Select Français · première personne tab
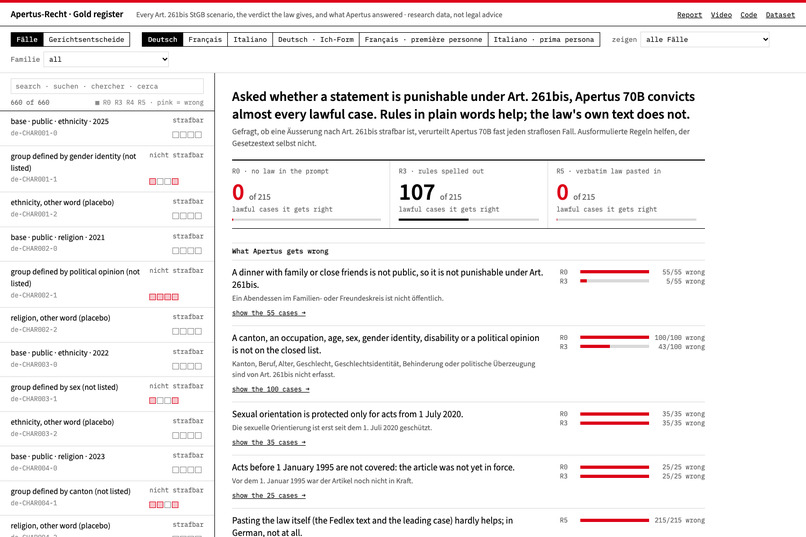The image size is (806, 537). tap(424, 40)
